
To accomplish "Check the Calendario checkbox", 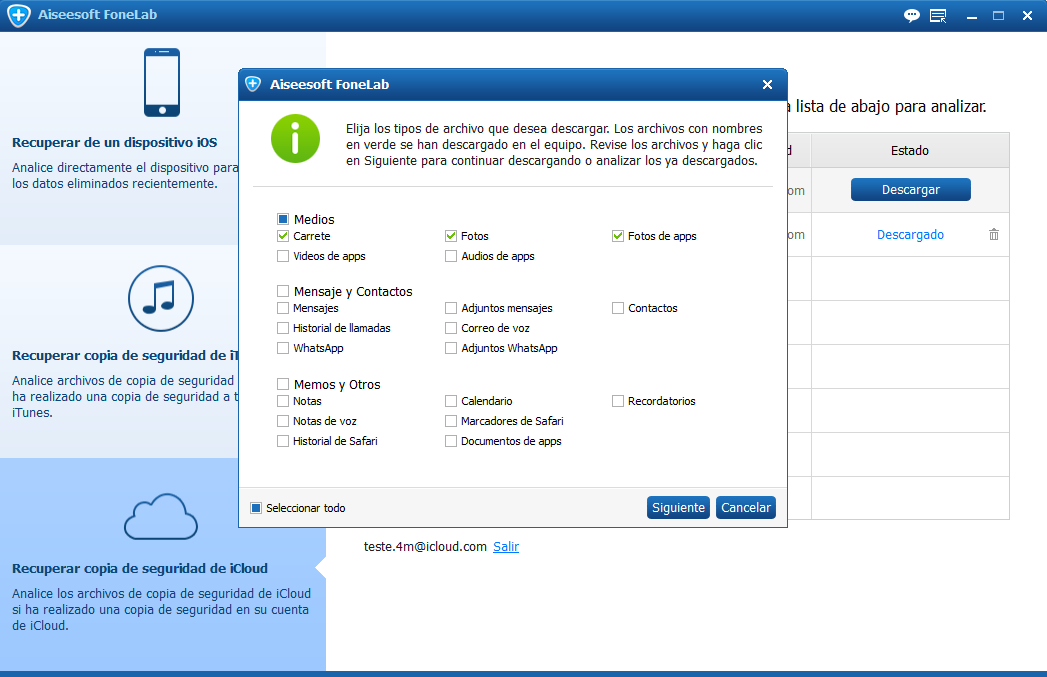I will tap(451, 401).
